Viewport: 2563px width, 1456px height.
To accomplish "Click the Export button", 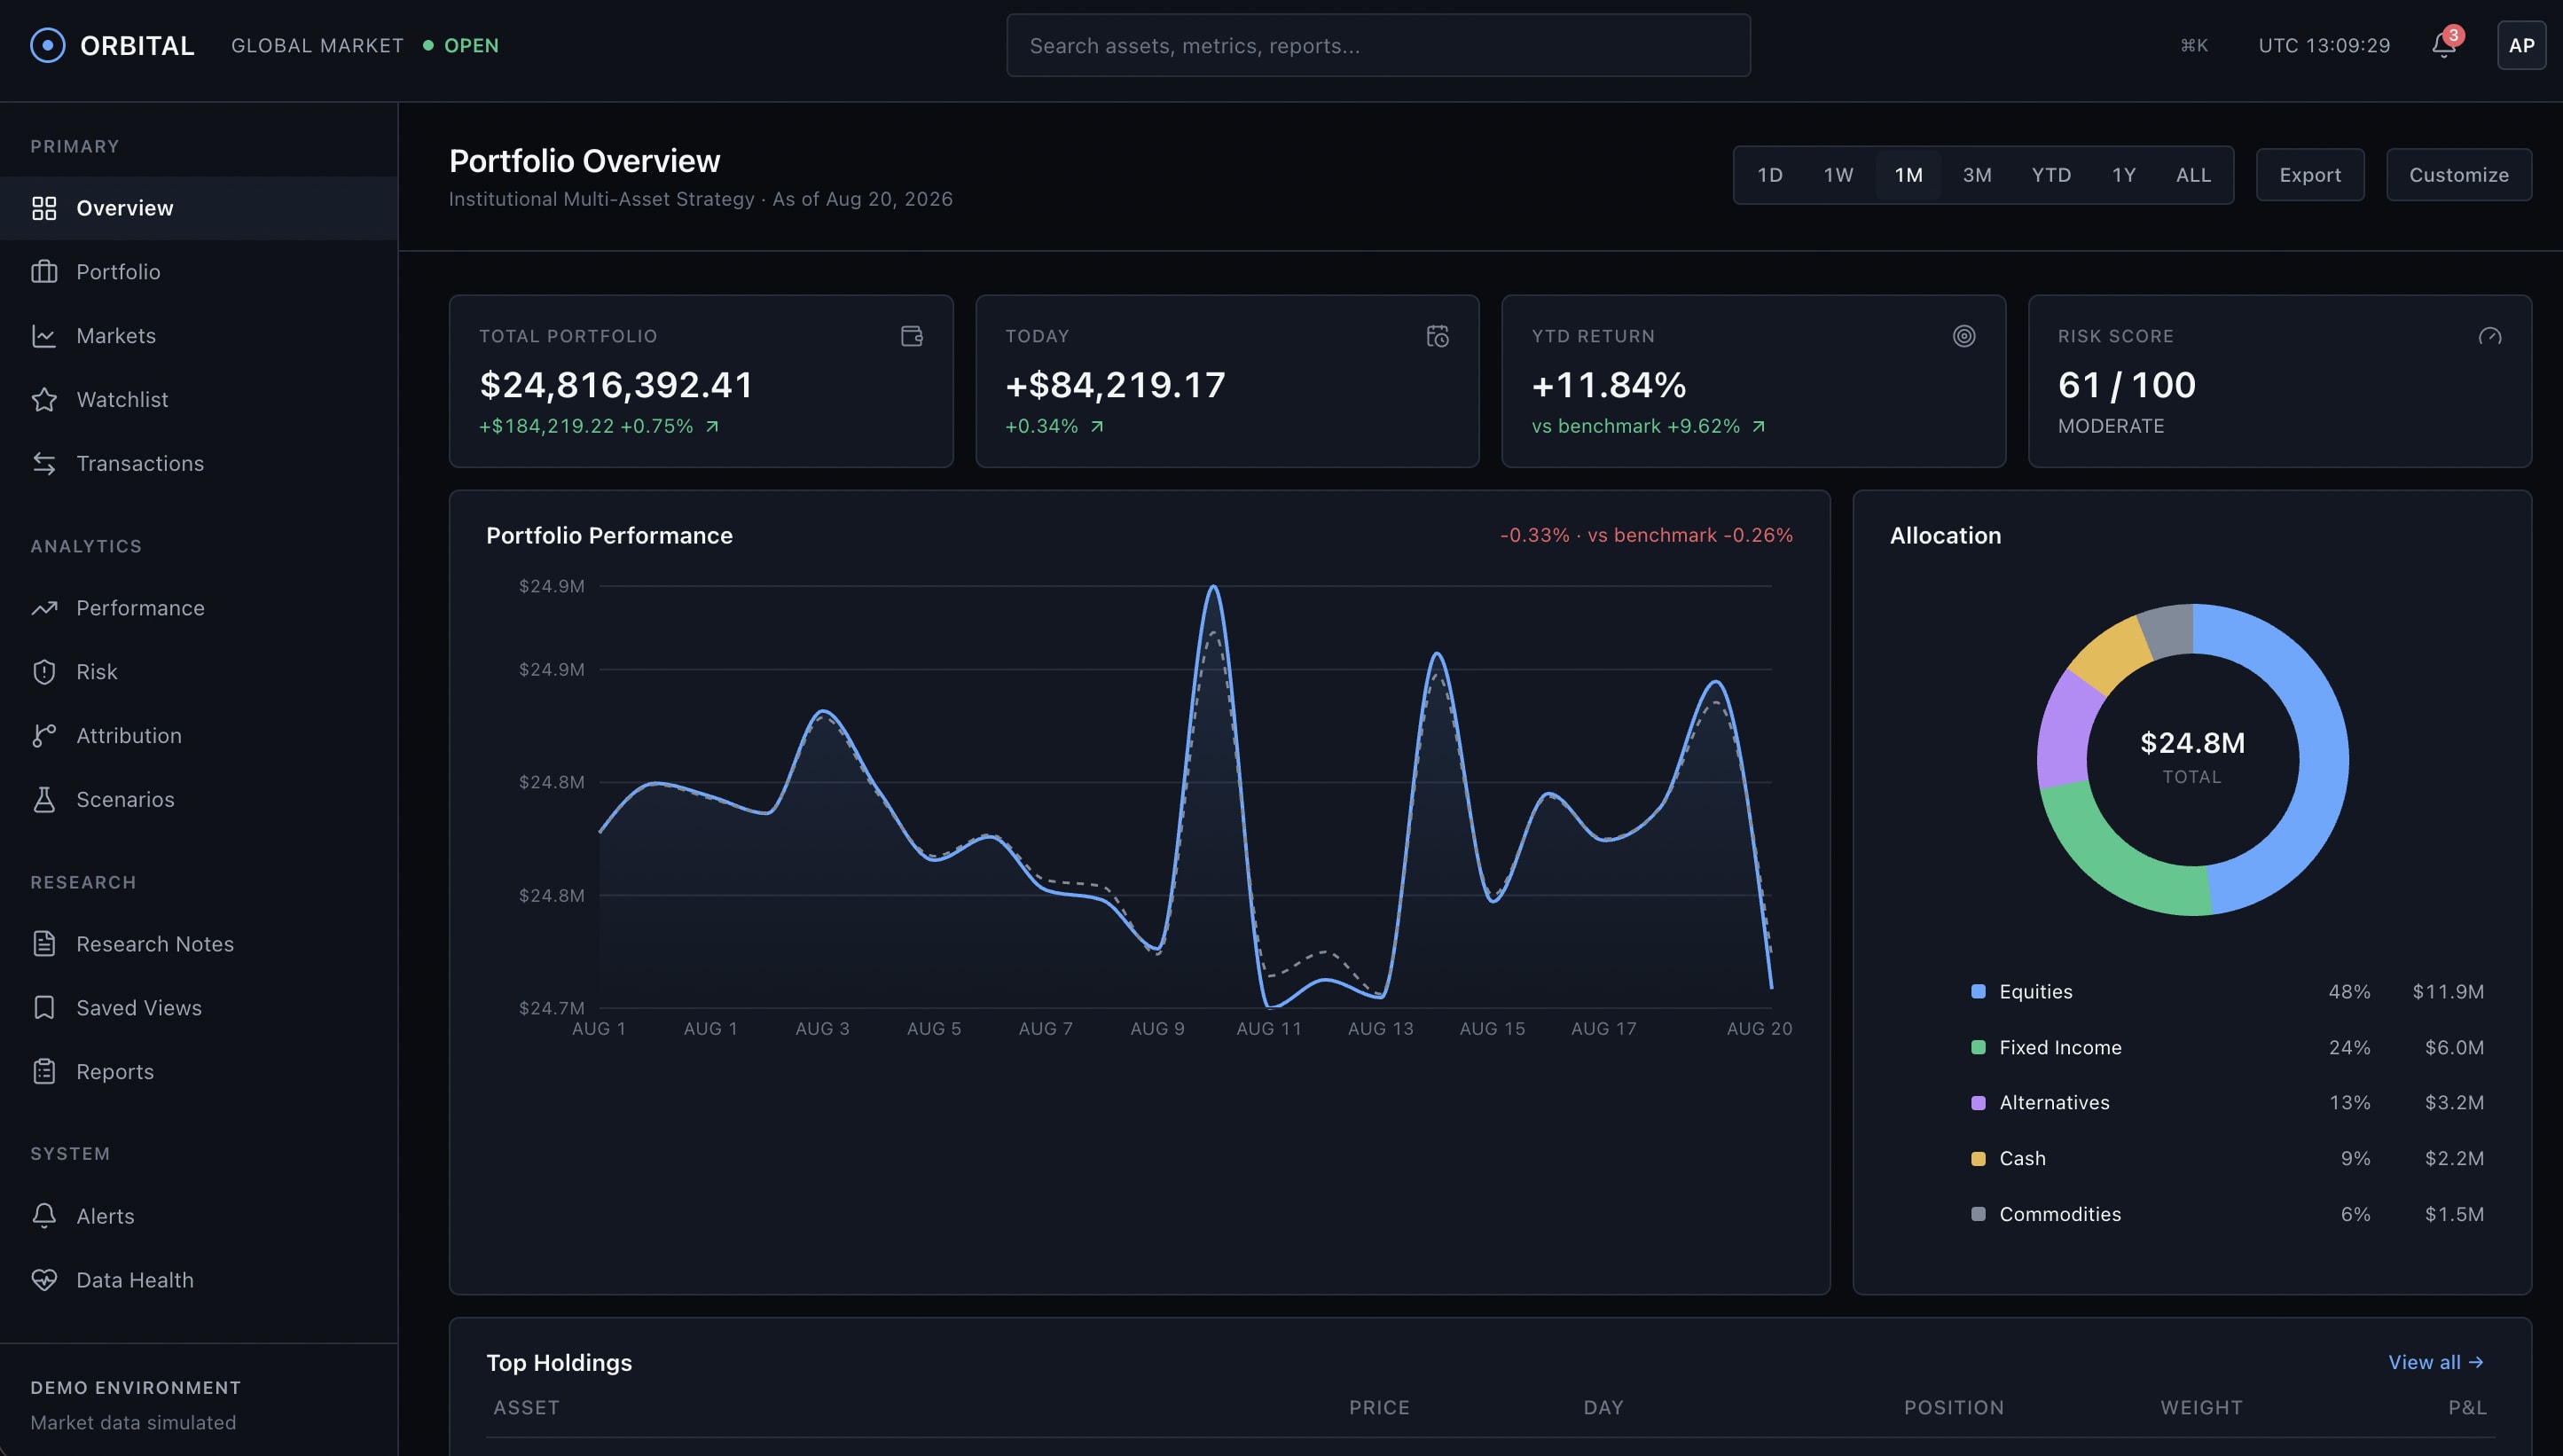I will click(x=2310, y=175).
